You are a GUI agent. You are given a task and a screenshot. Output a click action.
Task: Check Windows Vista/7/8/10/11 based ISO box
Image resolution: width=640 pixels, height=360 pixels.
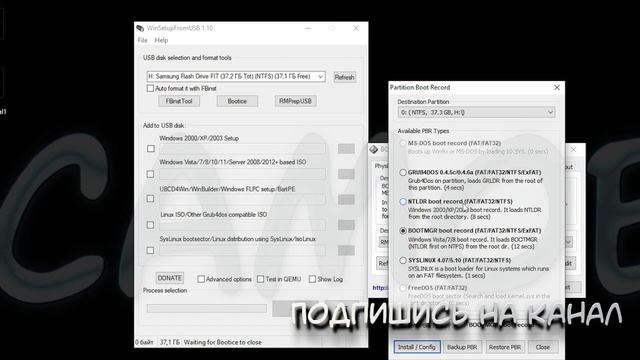tap(151, 174)
